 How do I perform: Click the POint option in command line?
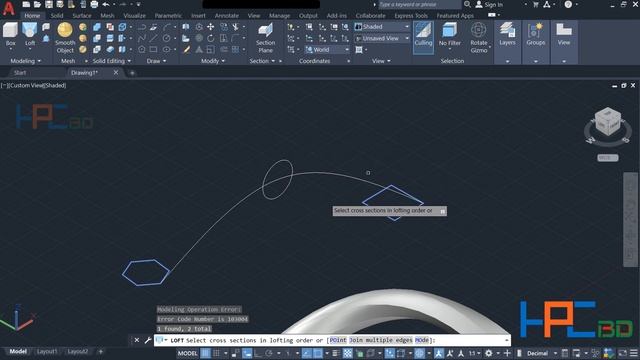338,340
